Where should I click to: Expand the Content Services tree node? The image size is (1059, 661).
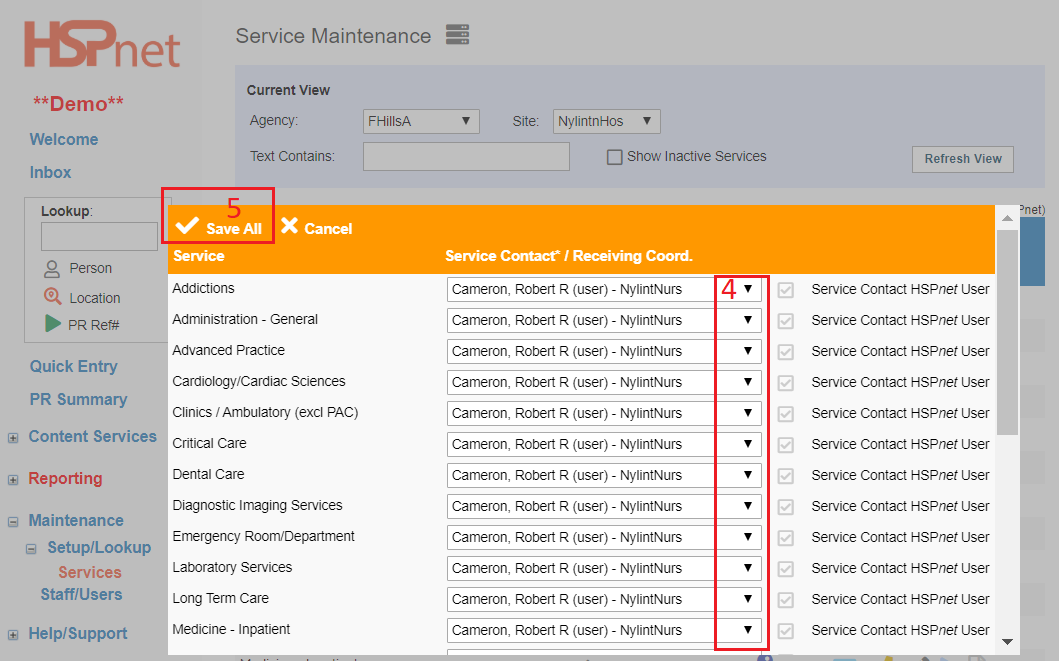point(13,438)
